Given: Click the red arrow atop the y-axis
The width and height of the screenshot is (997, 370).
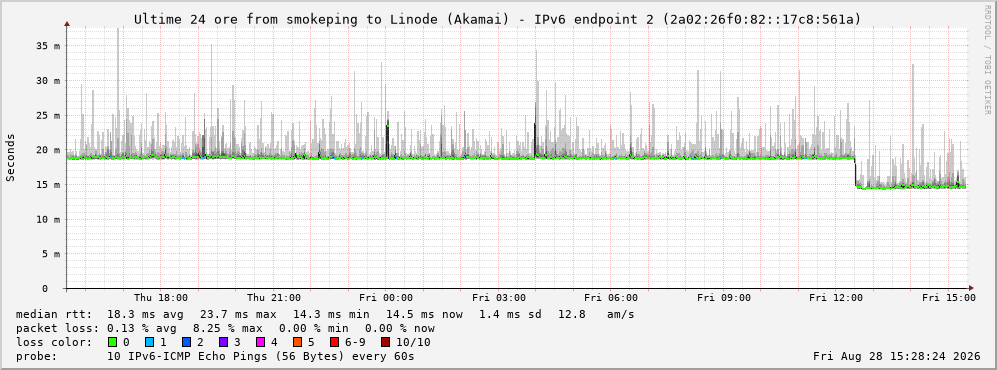Looking at the screenshot, I should (x=67, y=24).
